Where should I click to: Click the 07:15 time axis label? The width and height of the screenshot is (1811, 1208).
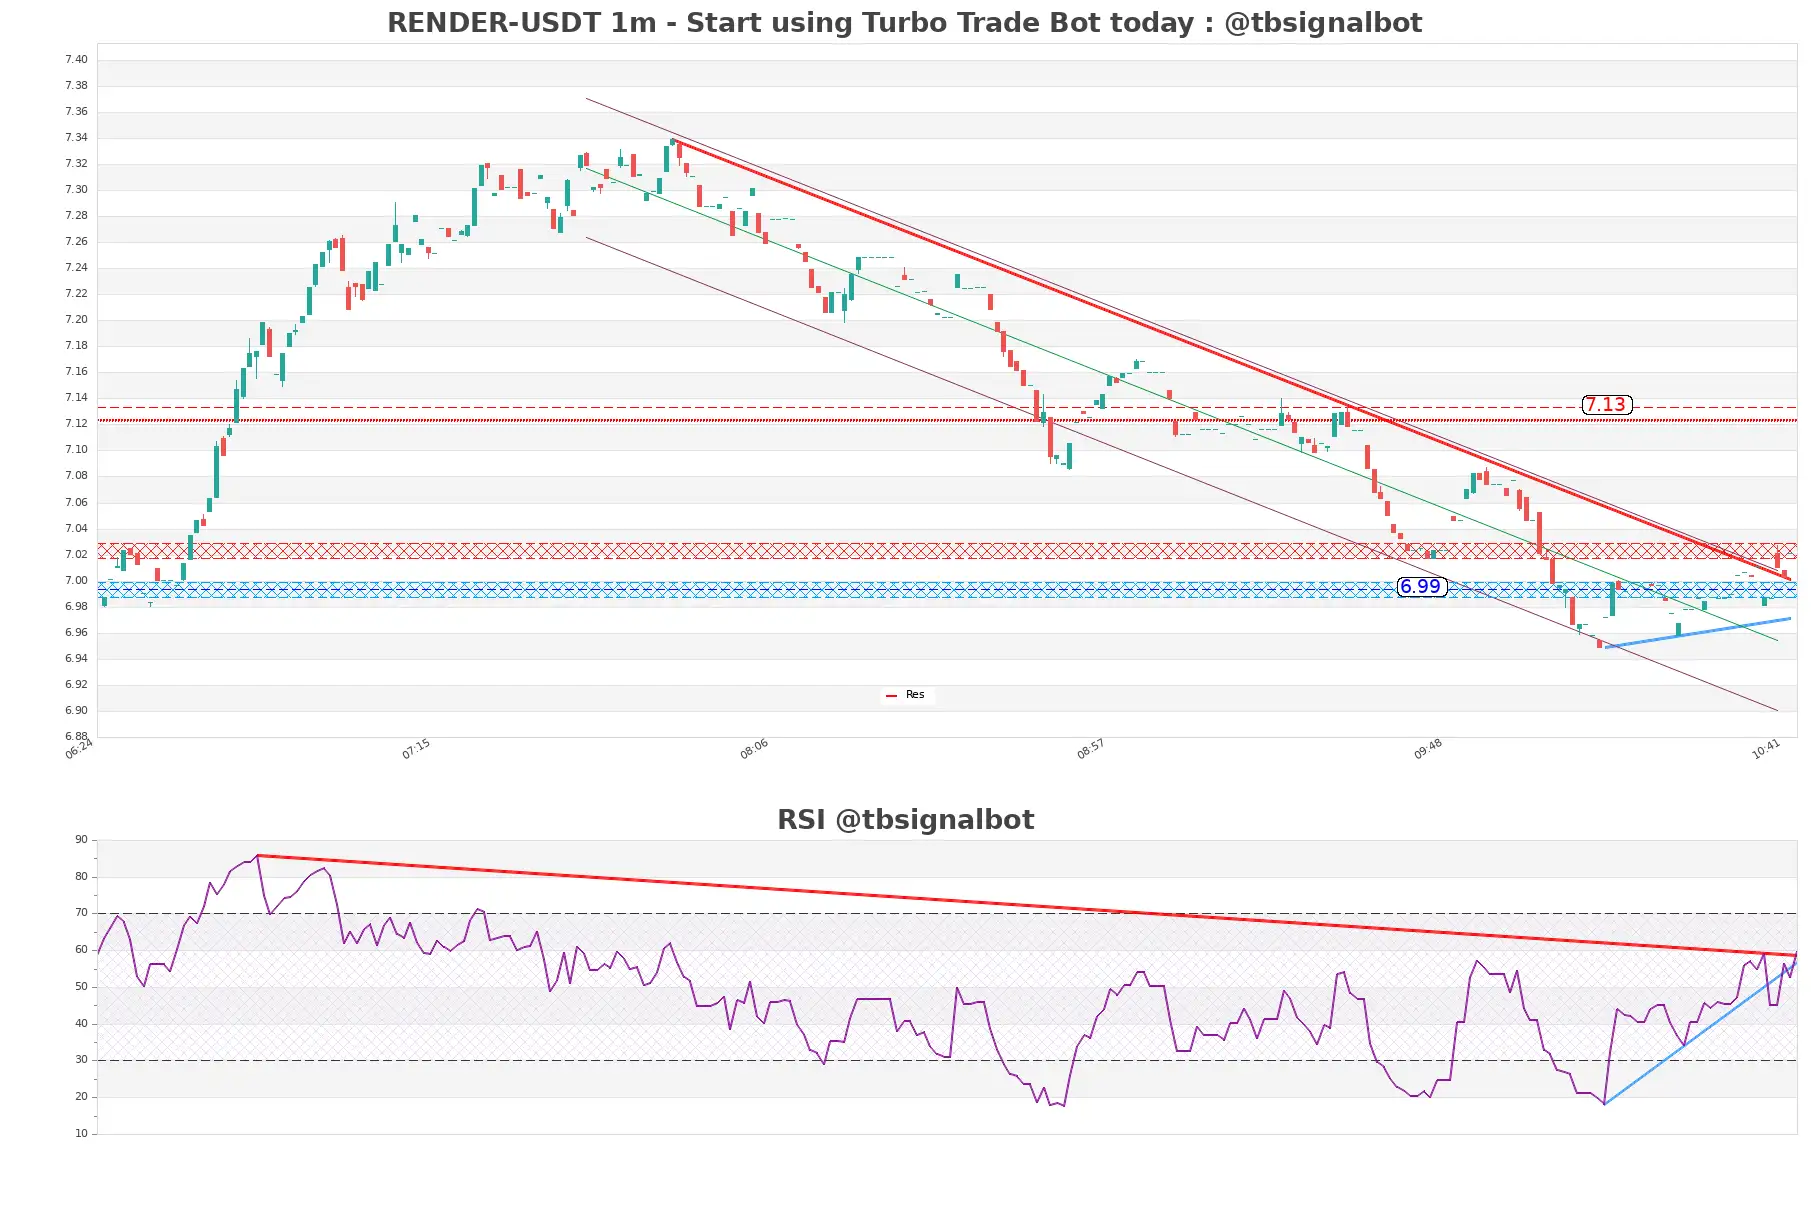tap(416, 748)
